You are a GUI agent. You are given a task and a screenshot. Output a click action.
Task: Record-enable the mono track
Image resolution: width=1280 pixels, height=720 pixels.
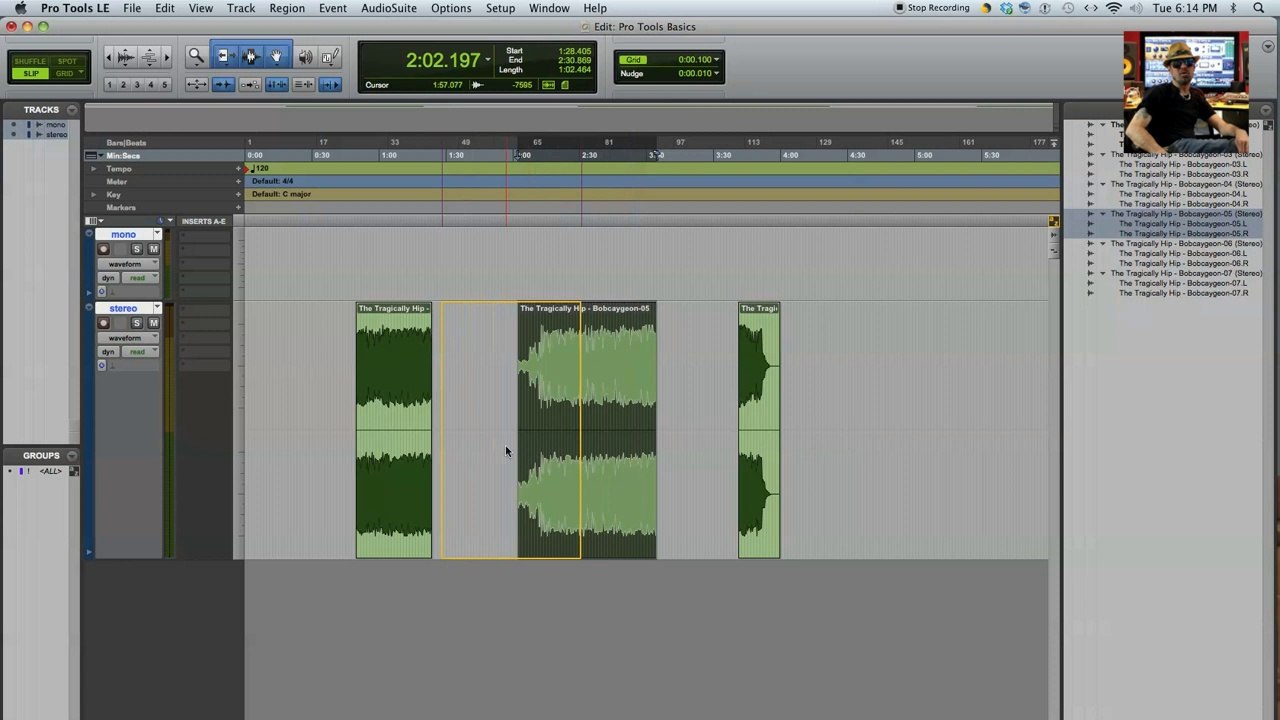[x=103, y=249]
